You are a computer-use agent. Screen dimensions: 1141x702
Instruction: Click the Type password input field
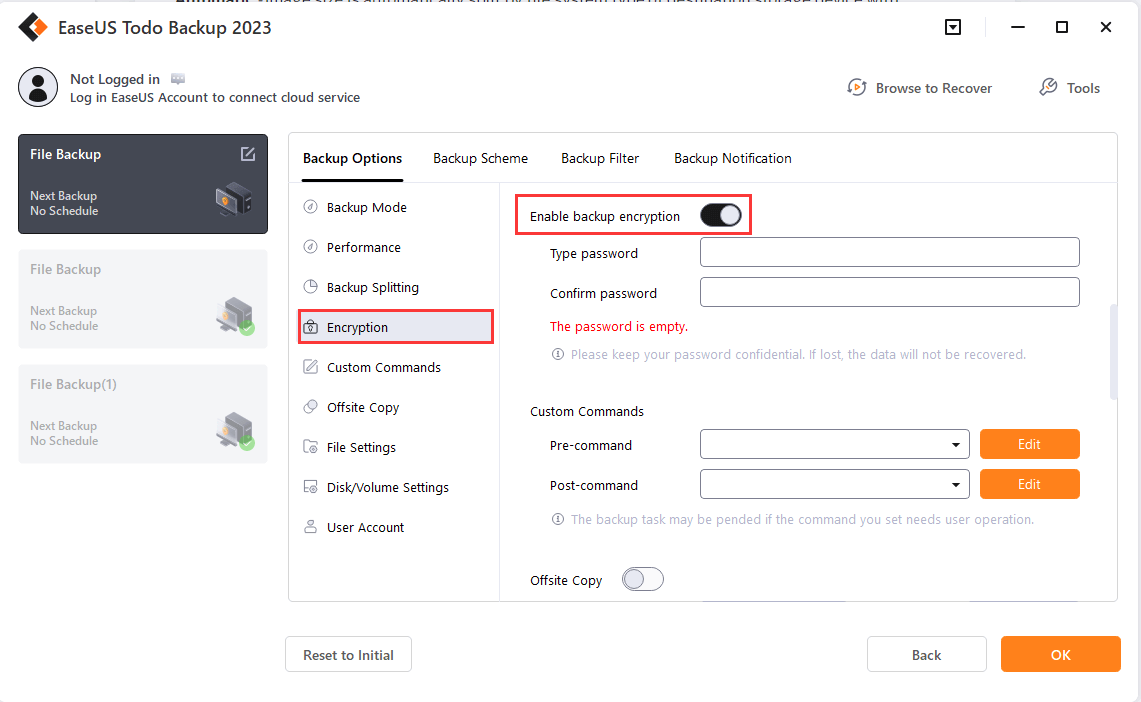tap(889, 252)
